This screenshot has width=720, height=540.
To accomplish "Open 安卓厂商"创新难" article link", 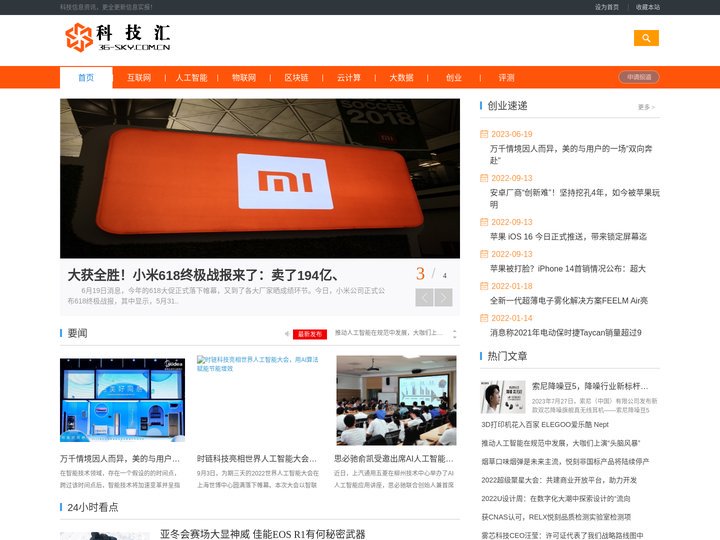I will pyautogui.click(x=574, y=198).
